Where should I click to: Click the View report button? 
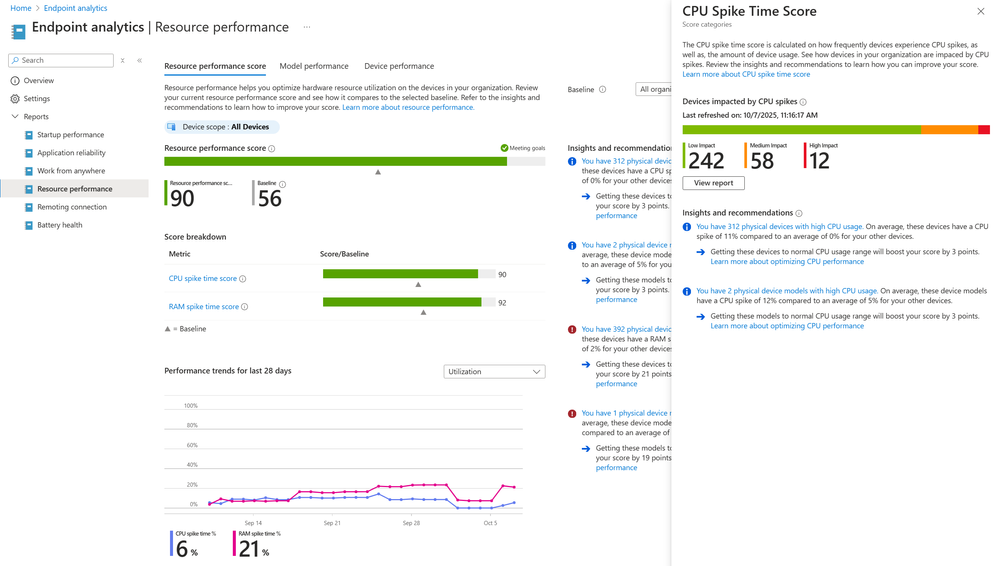(714, 183)
